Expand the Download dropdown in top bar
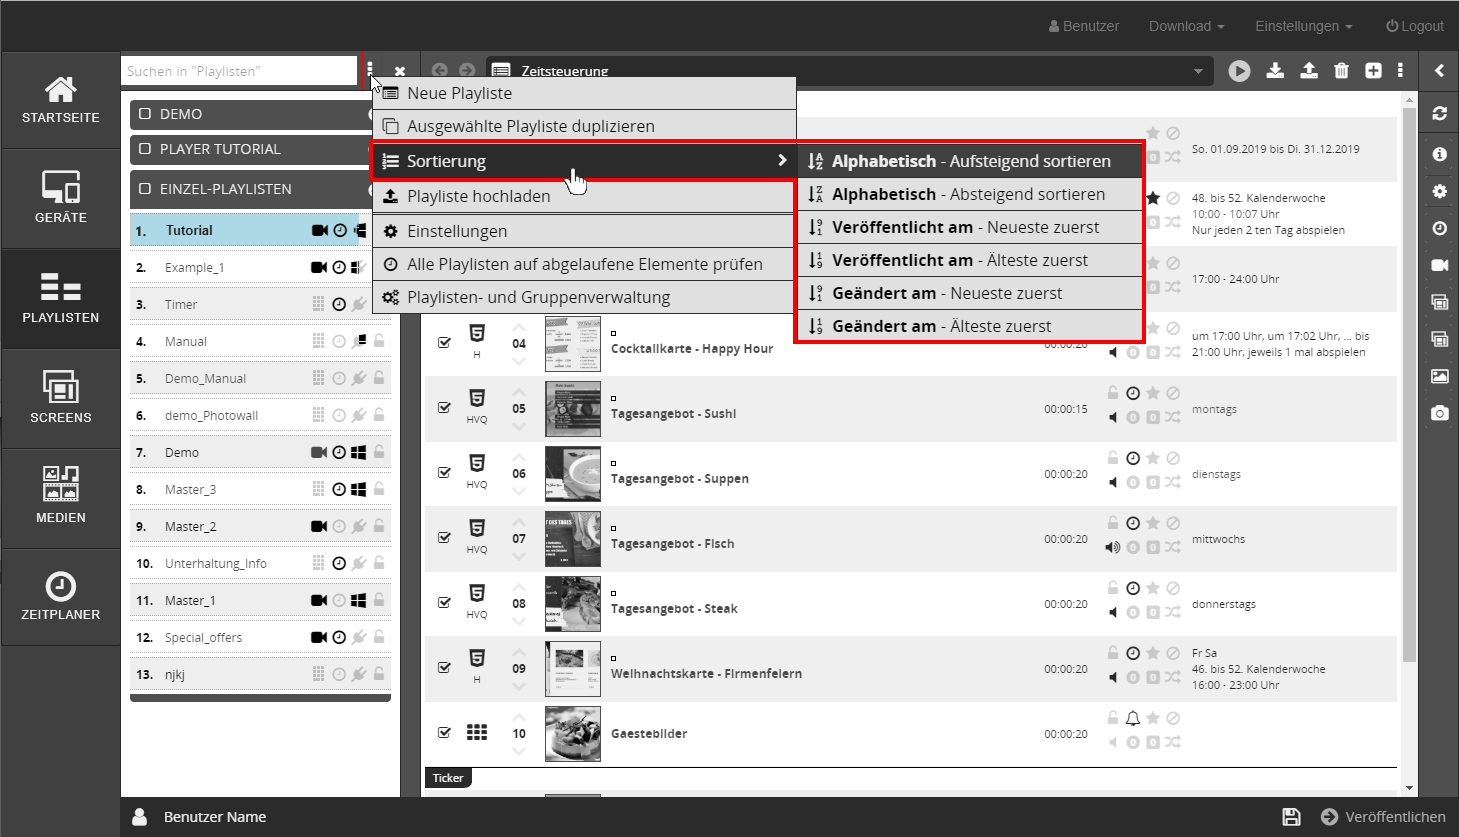Viewport: 1459px width, 837px height. point(1186,26)
